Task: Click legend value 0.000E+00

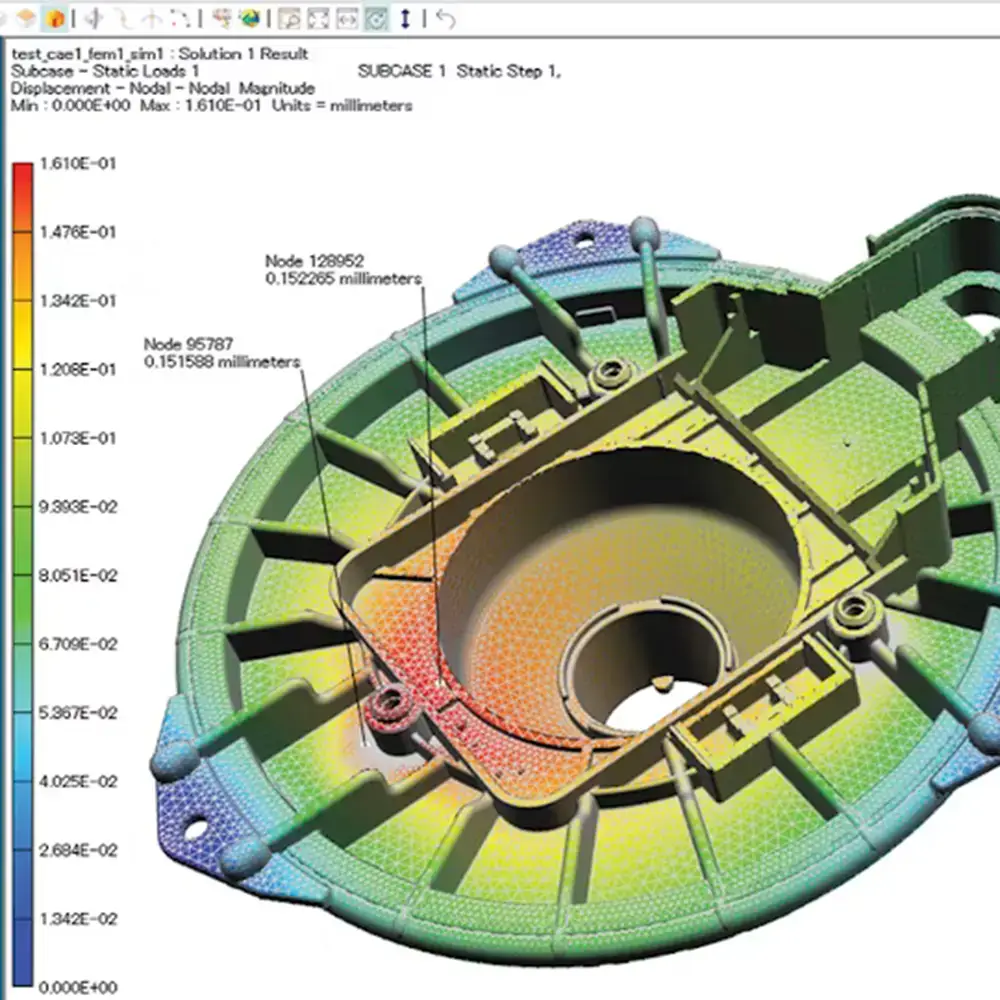Action: [78, 988]
